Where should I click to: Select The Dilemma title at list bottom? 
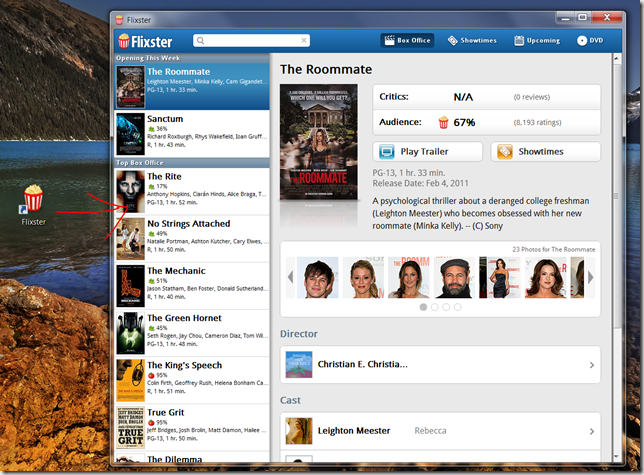click(x=175, y=459)
